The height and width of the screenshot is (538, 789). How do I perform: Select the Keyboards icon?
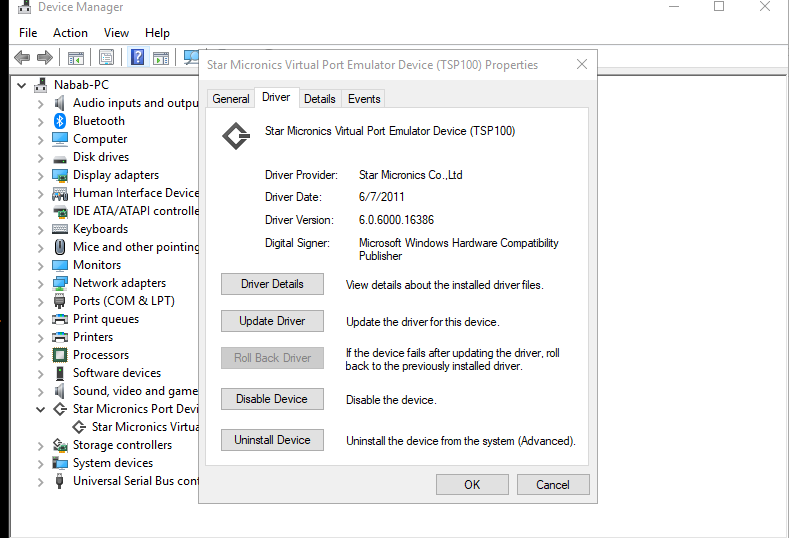(x=60, y=229)
